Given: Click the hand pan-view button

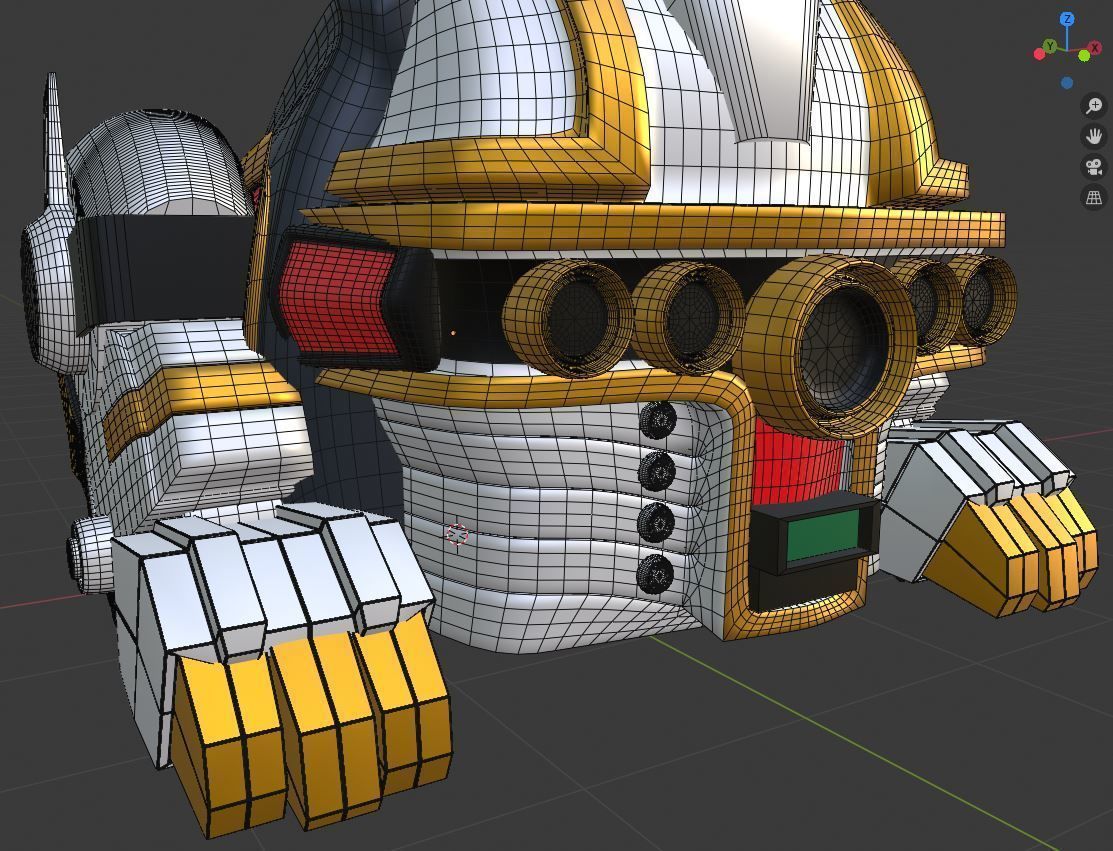Looking at the screenshot, I should coord(1094,136).
